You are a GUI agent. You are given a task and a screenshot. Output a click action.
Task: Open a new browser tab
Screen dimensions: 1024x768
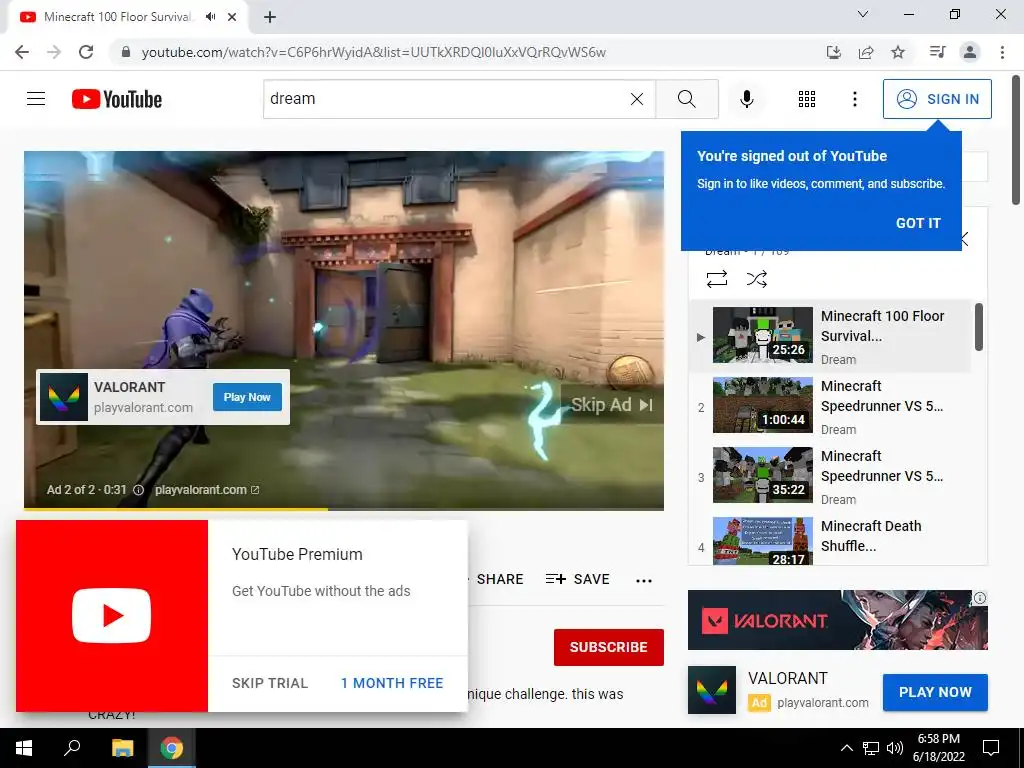[270, 17]
